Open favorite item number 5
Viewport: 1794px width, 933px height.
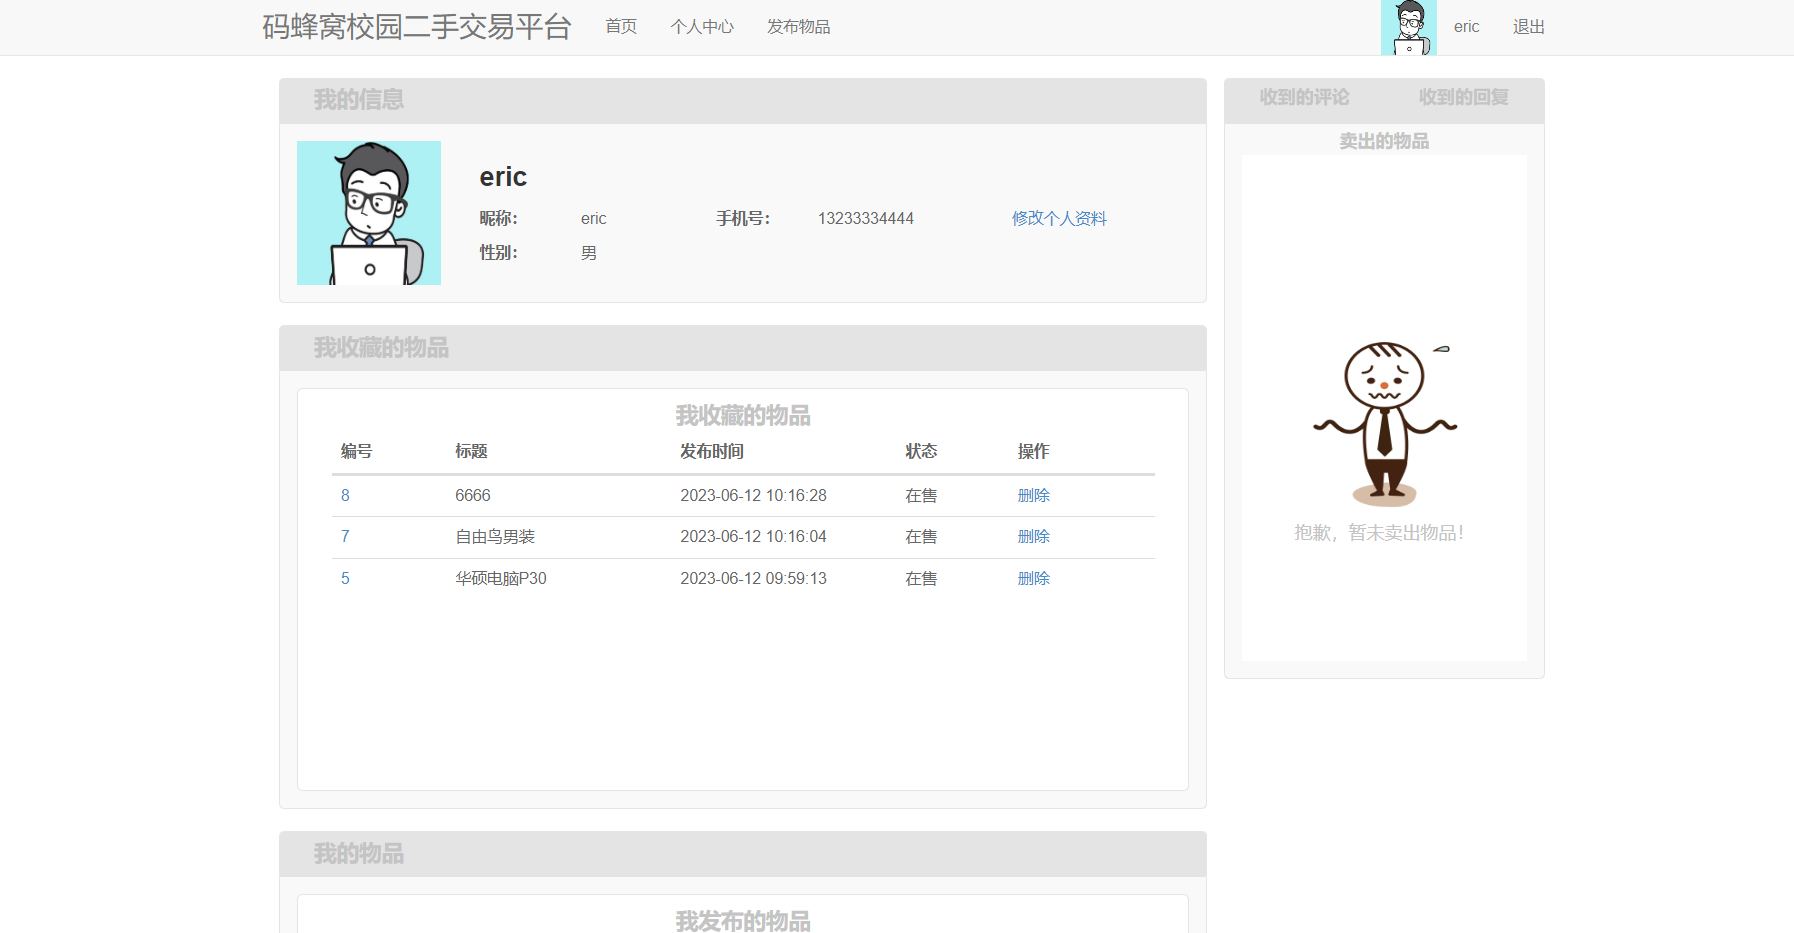pos(345,578)
